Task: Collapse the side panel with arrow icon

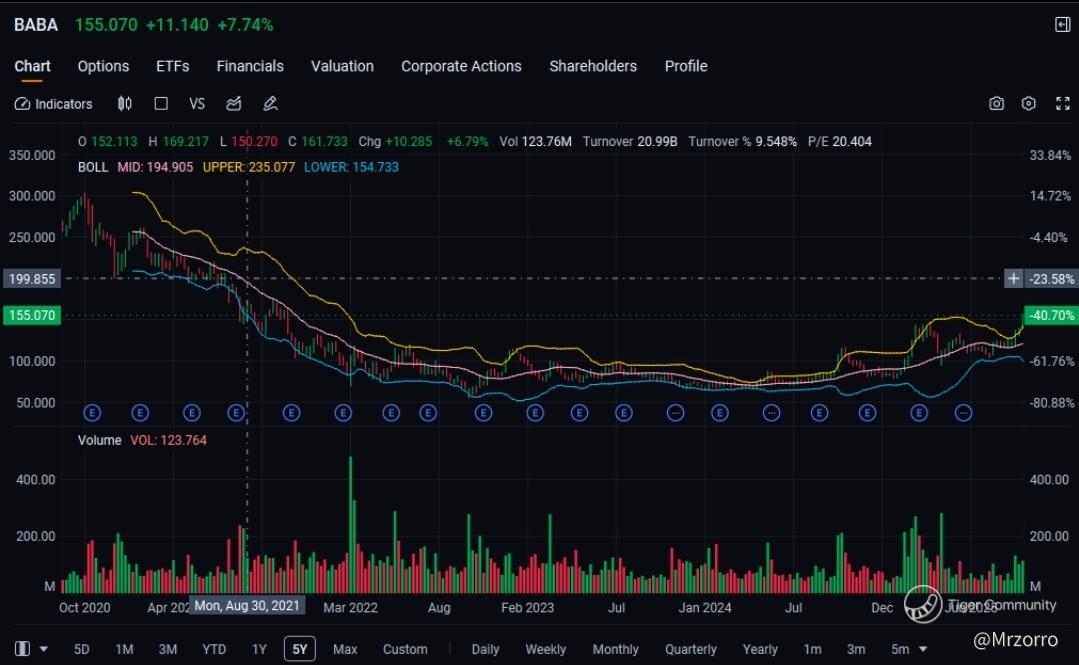Action: pyautogui.click(x=1062, y=24)
